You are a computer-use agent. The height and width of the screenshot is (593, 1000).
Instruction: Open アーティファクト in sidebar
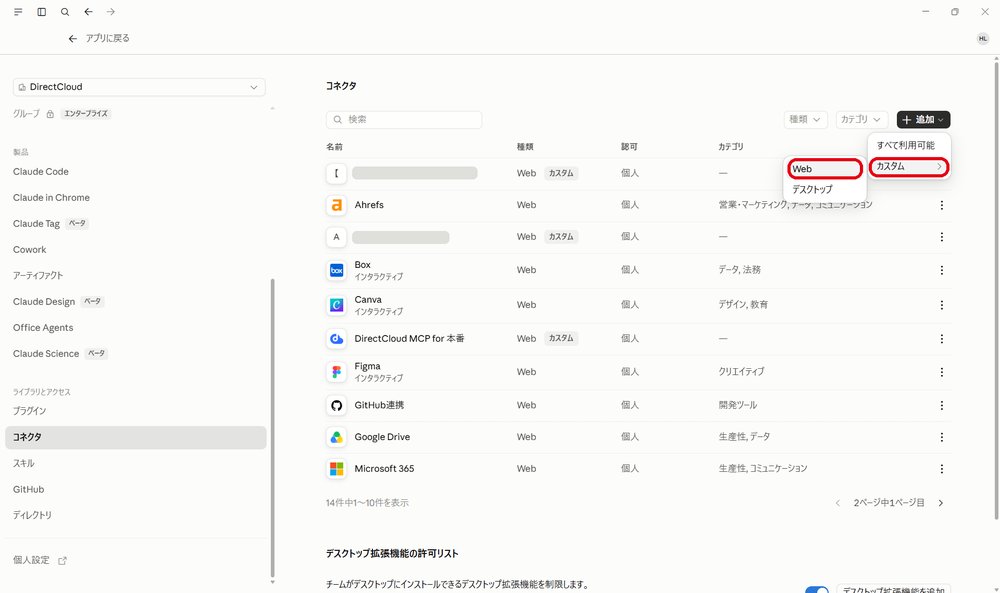click(38, 275)
